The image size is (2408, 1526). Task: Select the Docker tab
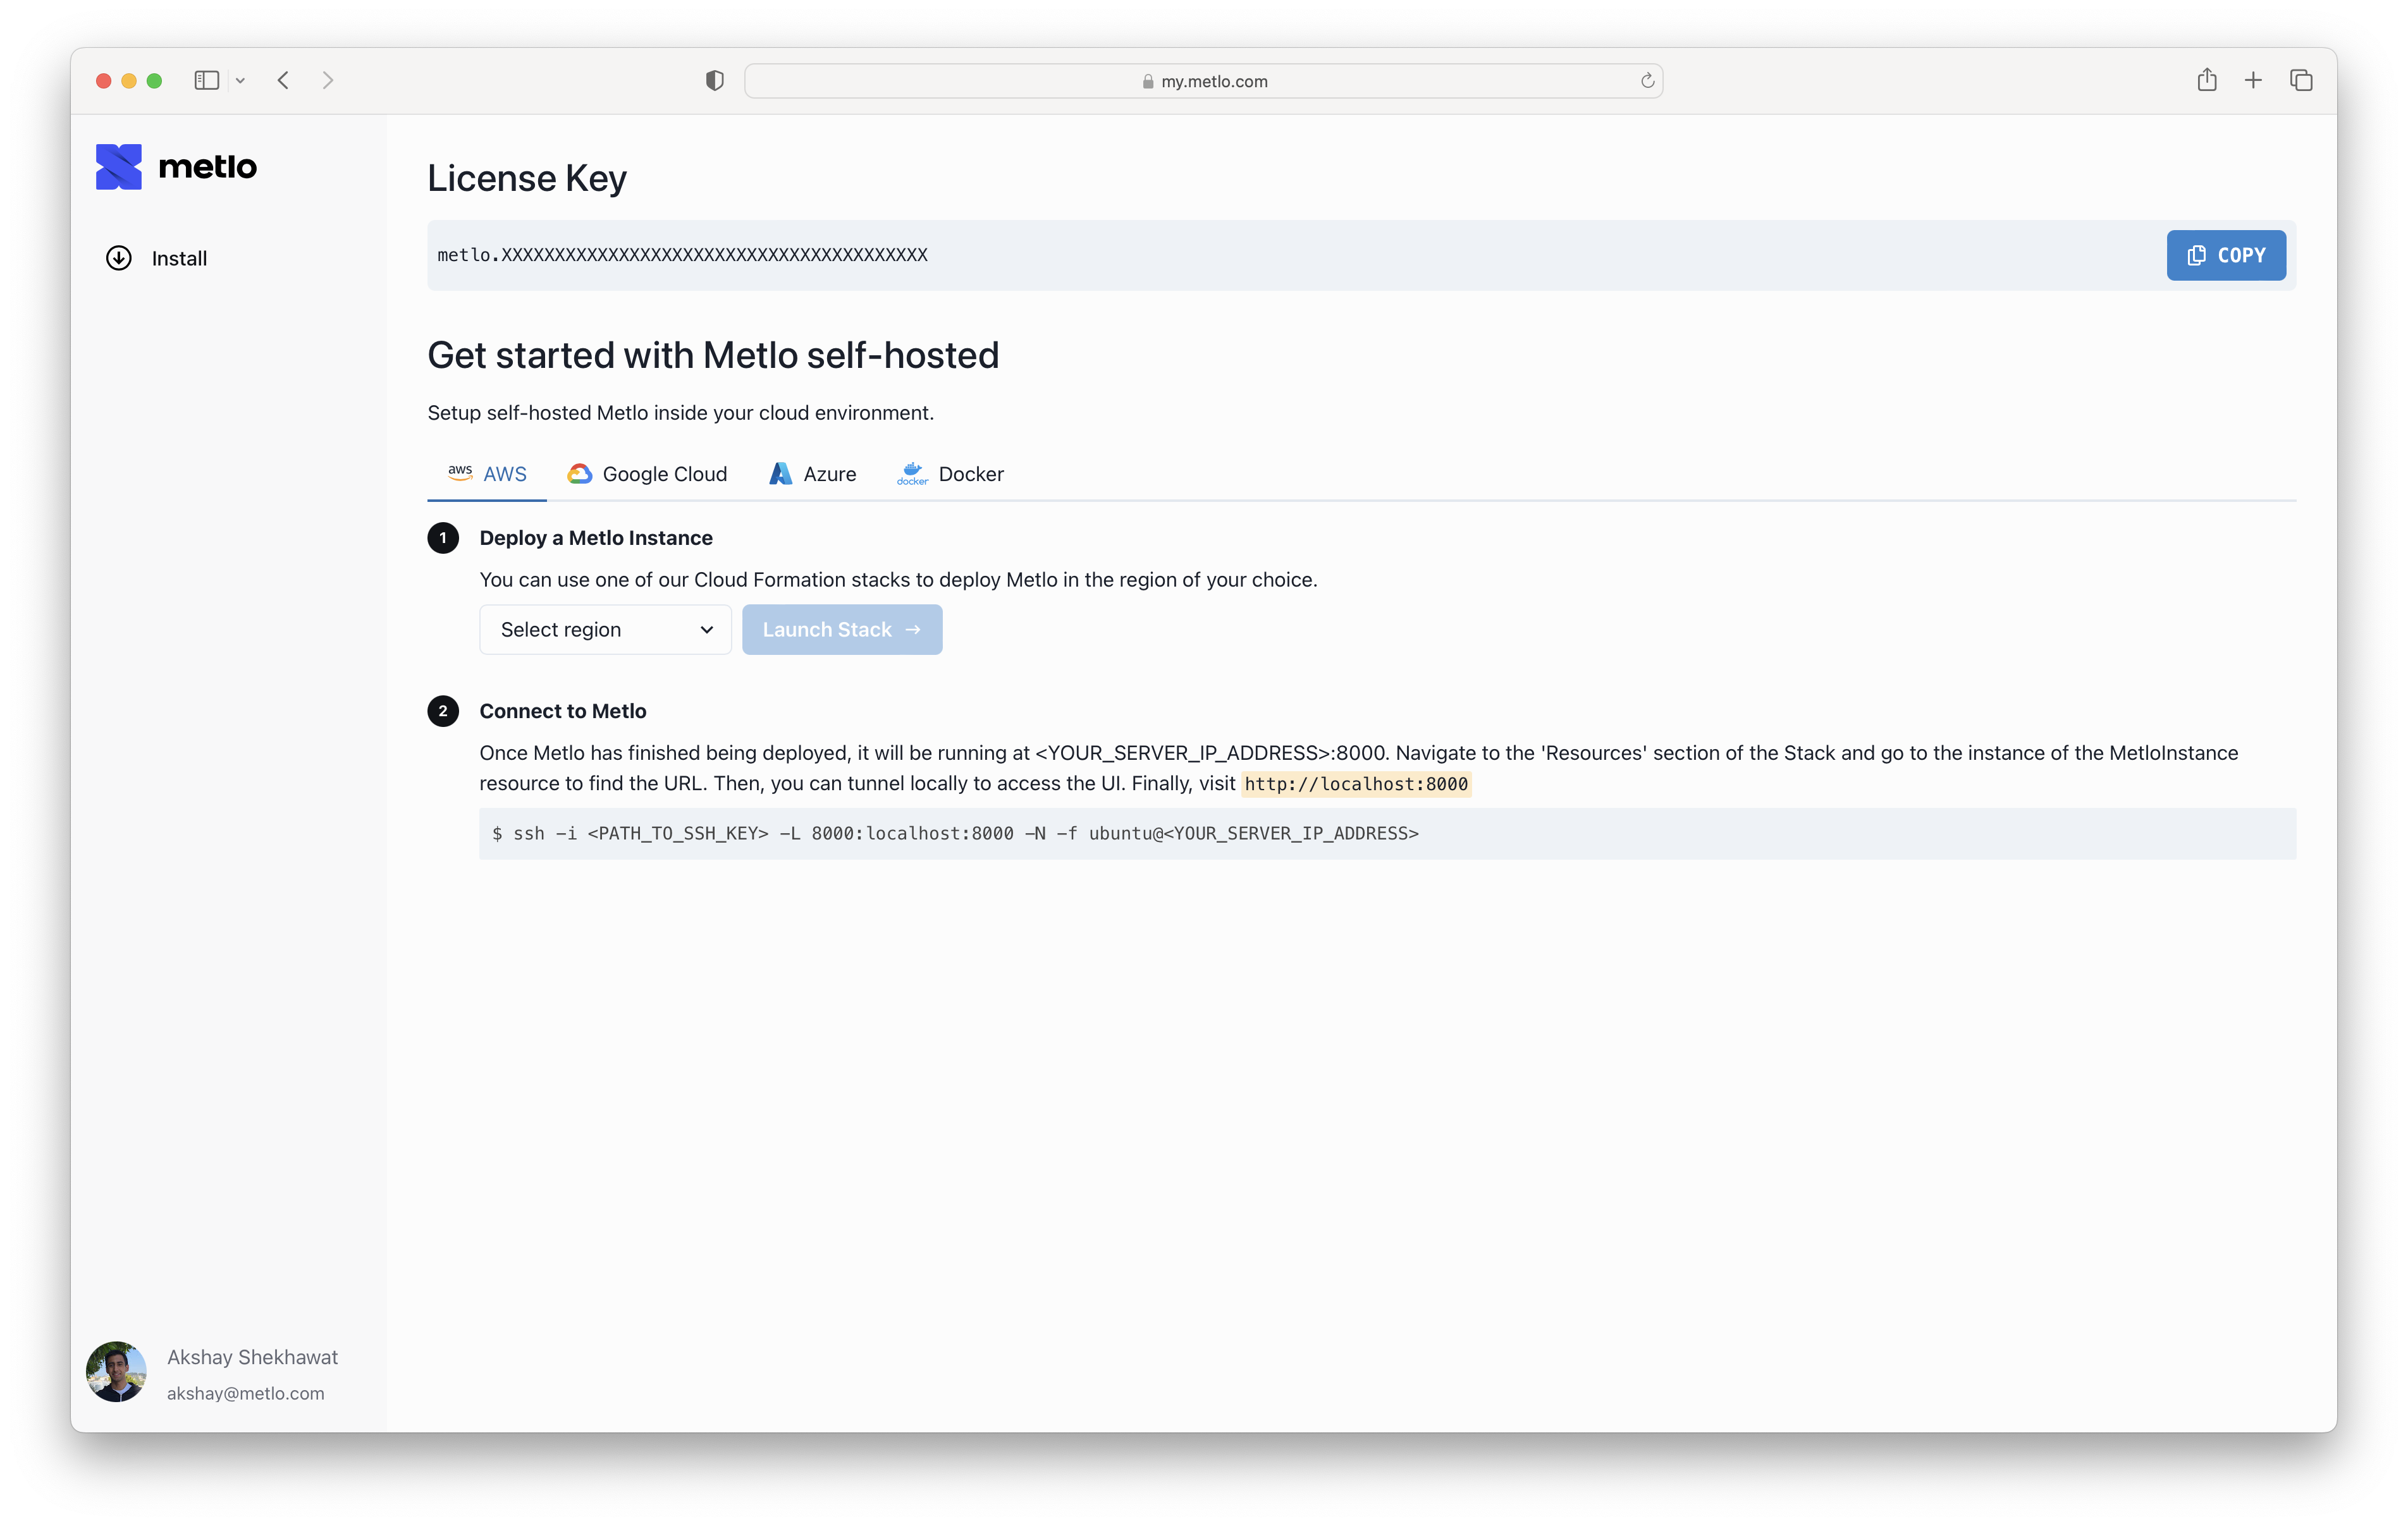click(x=950, y=474)
